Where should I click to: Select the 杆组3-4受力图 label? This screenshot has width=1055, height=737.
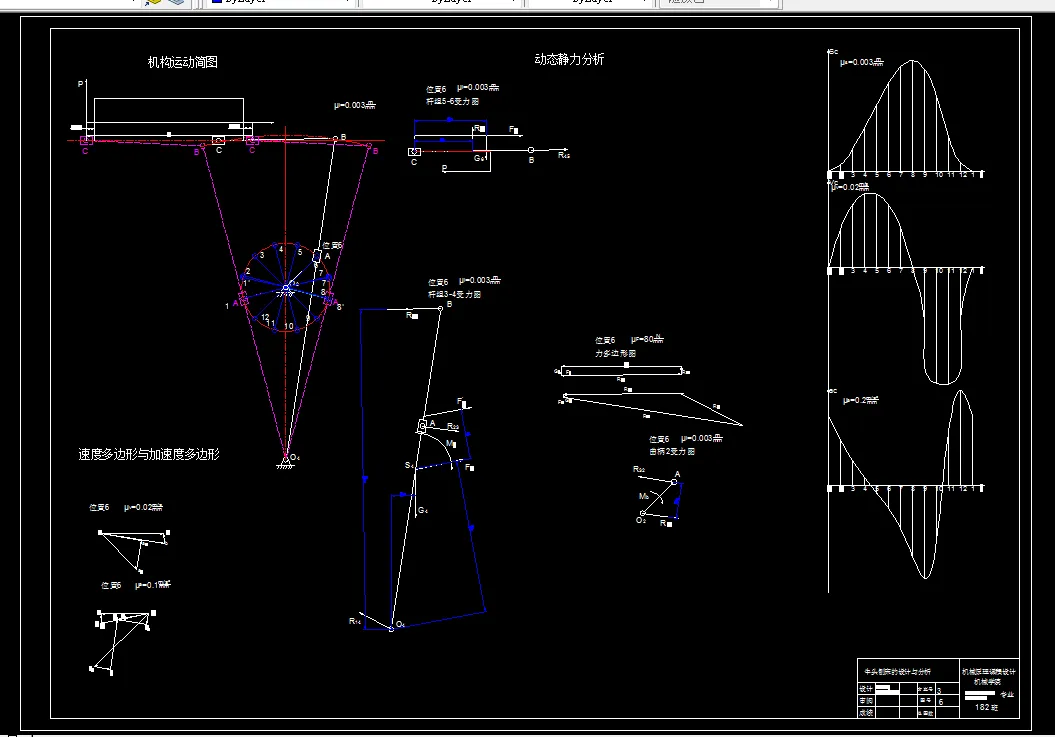coord(454,295)
